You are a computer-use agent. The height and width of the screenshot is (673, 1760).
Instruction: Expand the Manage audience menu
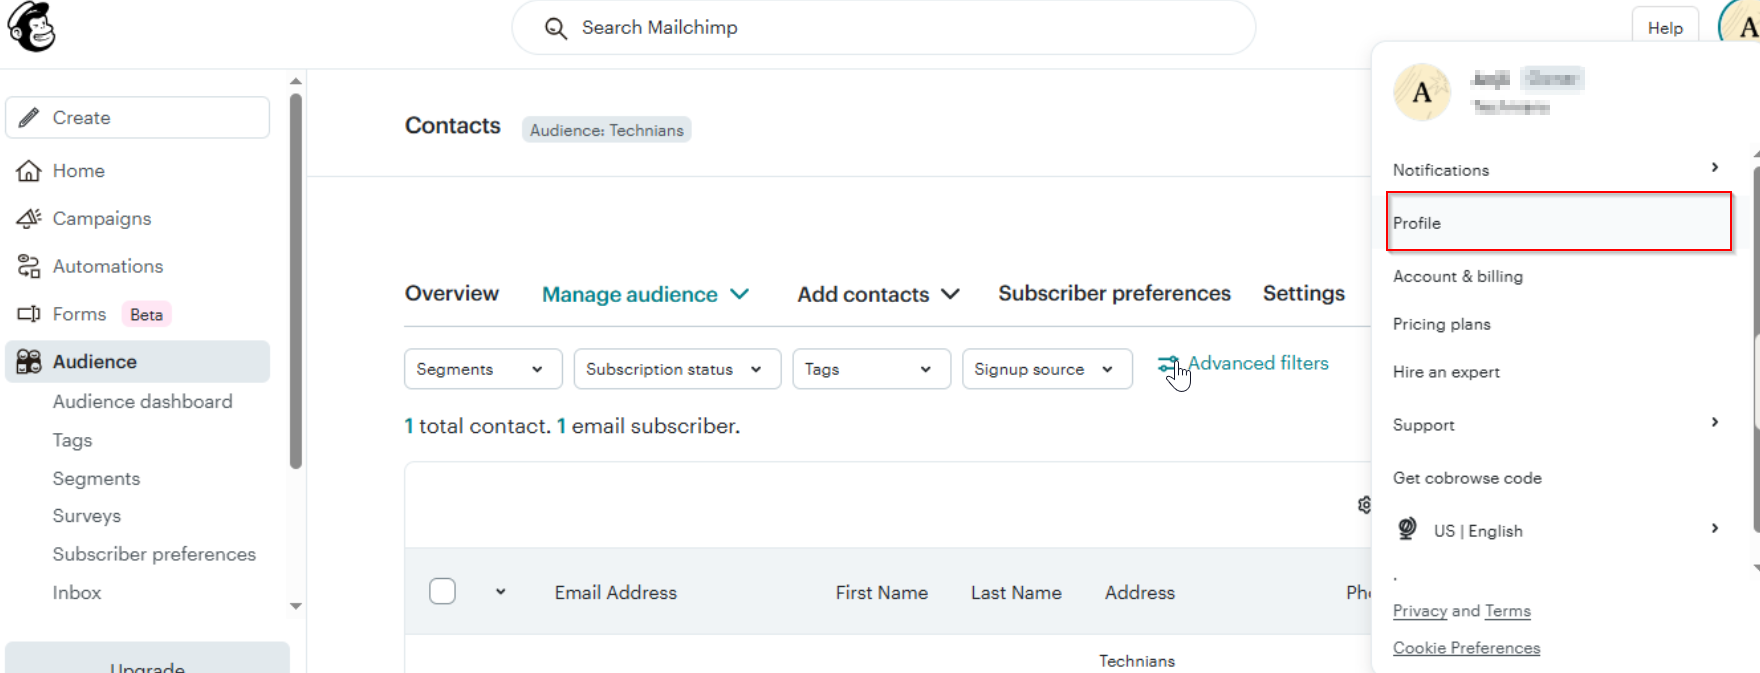(x=645, y=294)
